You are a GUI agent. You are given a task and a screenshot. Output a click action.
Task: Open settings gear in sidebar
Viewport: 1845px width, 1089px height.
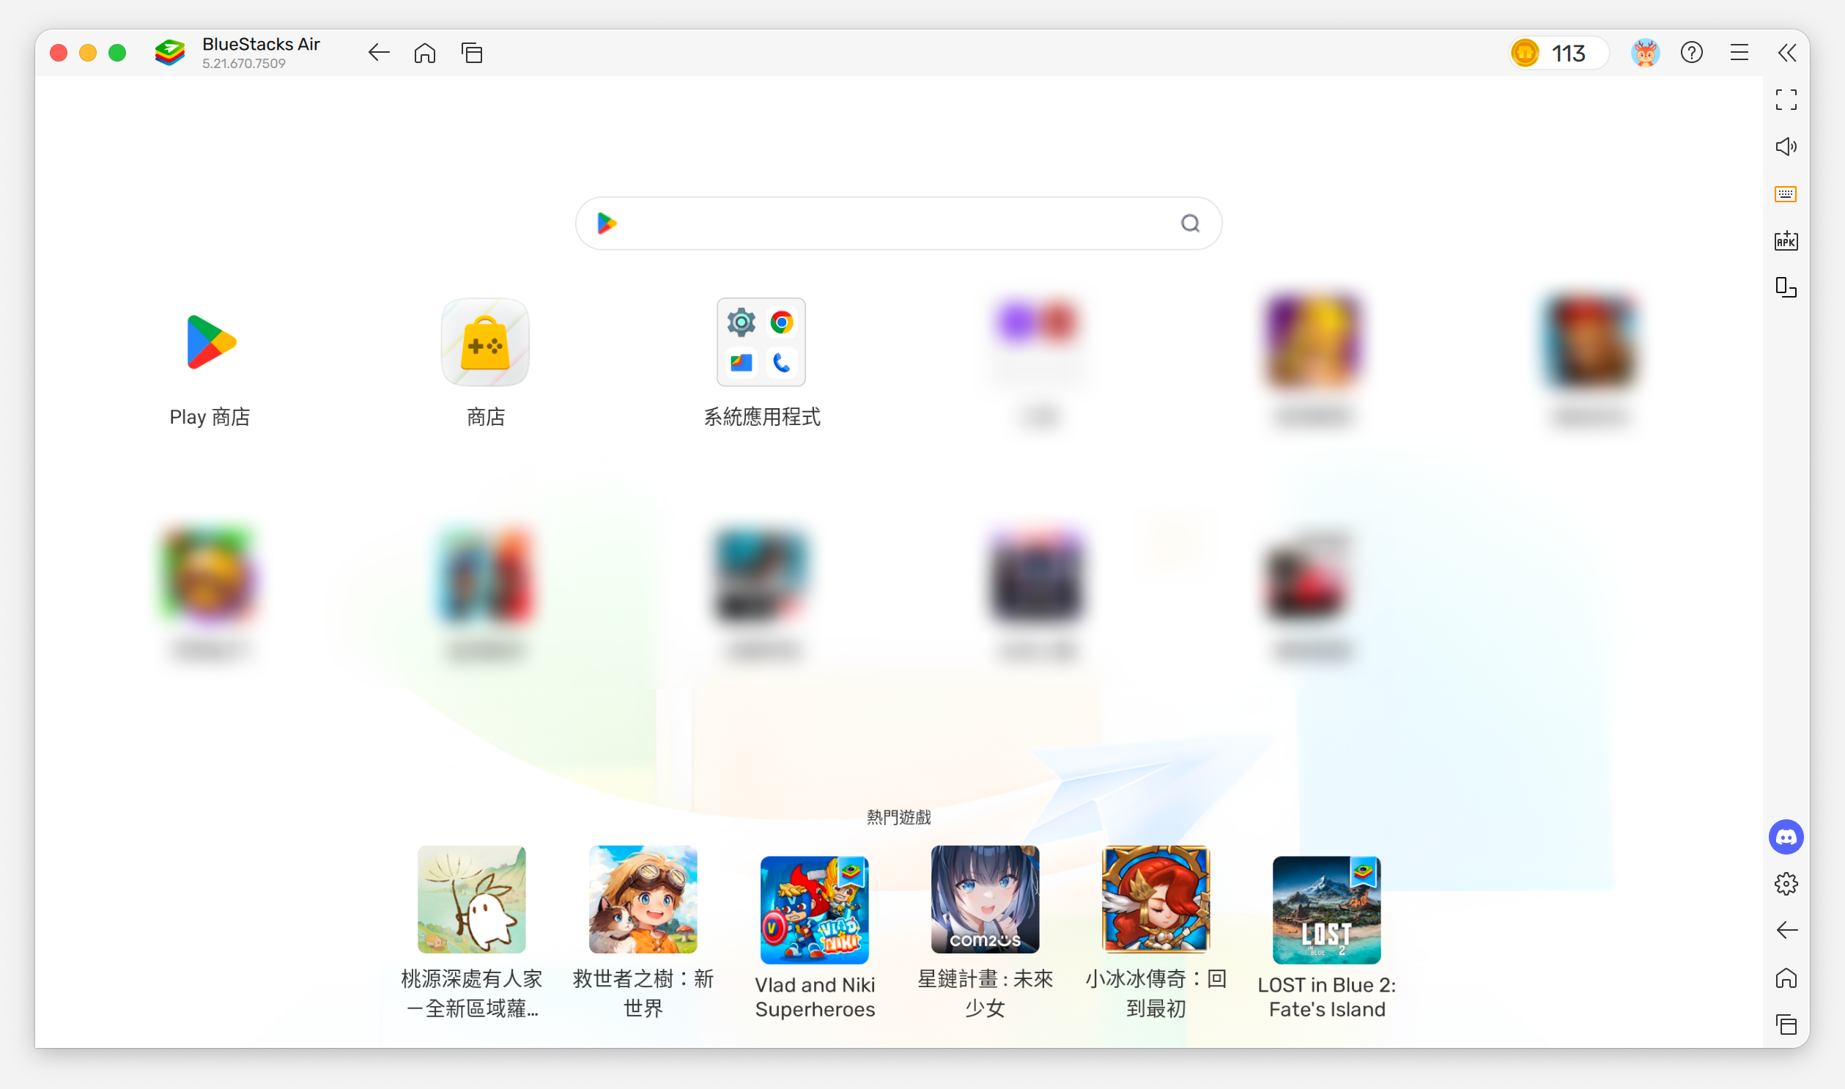click(1786, 884)
